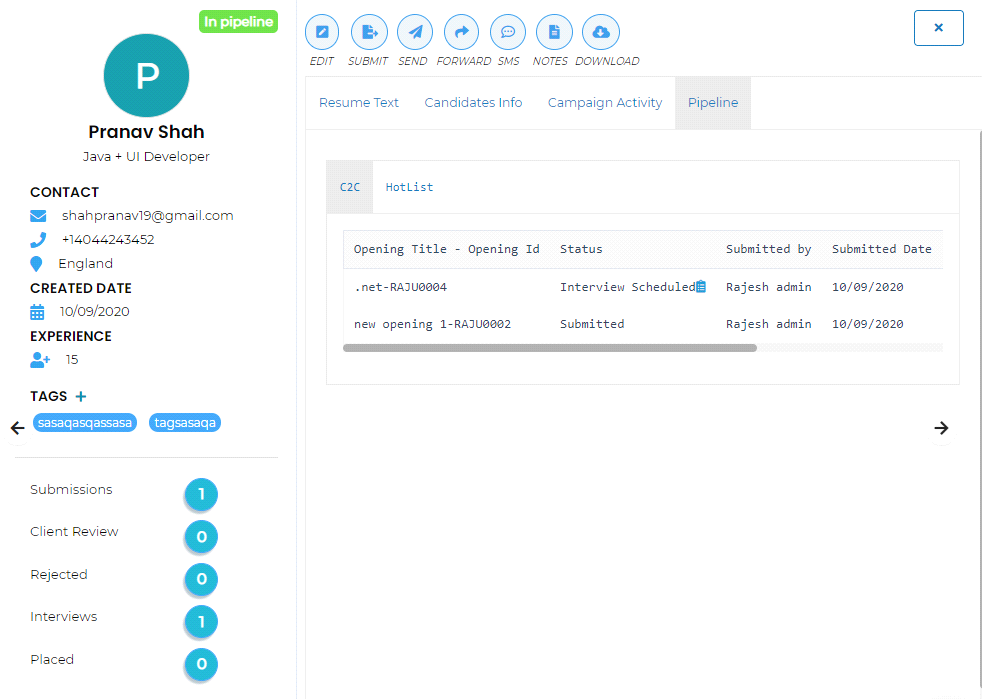Screen dimensions: 982x699
Task: Click the interview details clipboard icon
Action: [x=701, y=287]
